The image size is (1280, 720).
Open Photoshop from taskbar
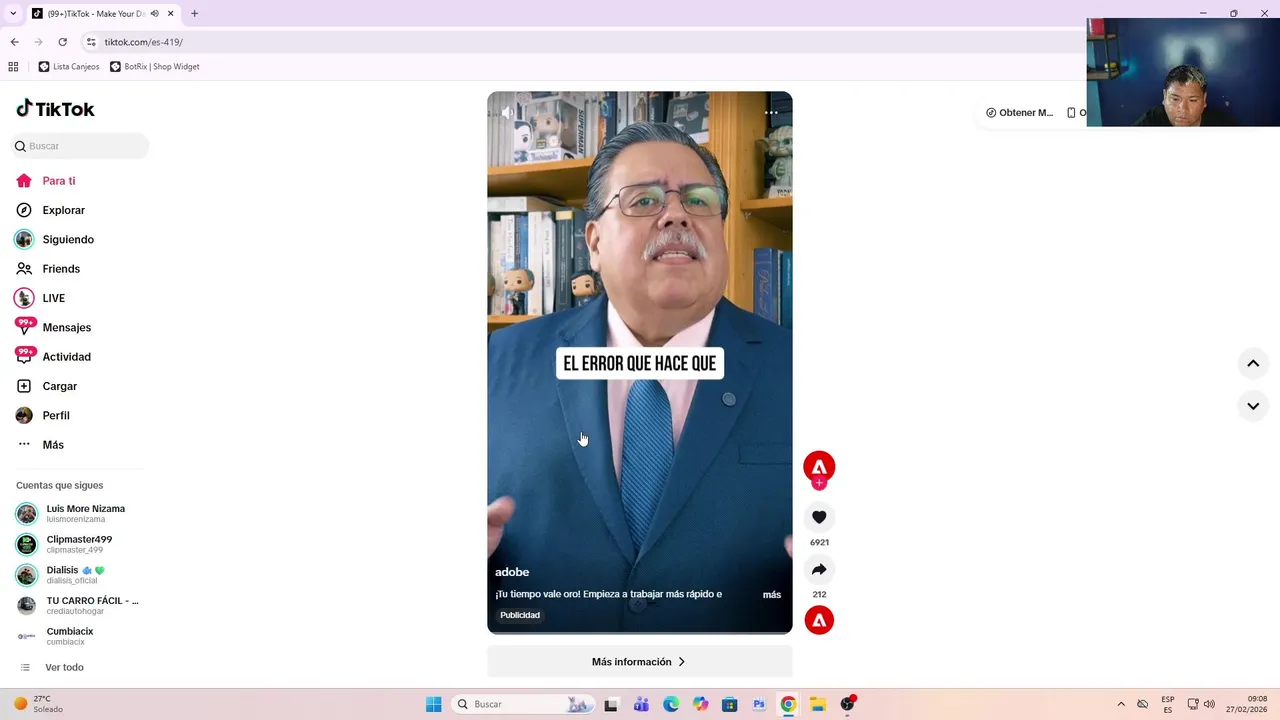pos(759,704)
